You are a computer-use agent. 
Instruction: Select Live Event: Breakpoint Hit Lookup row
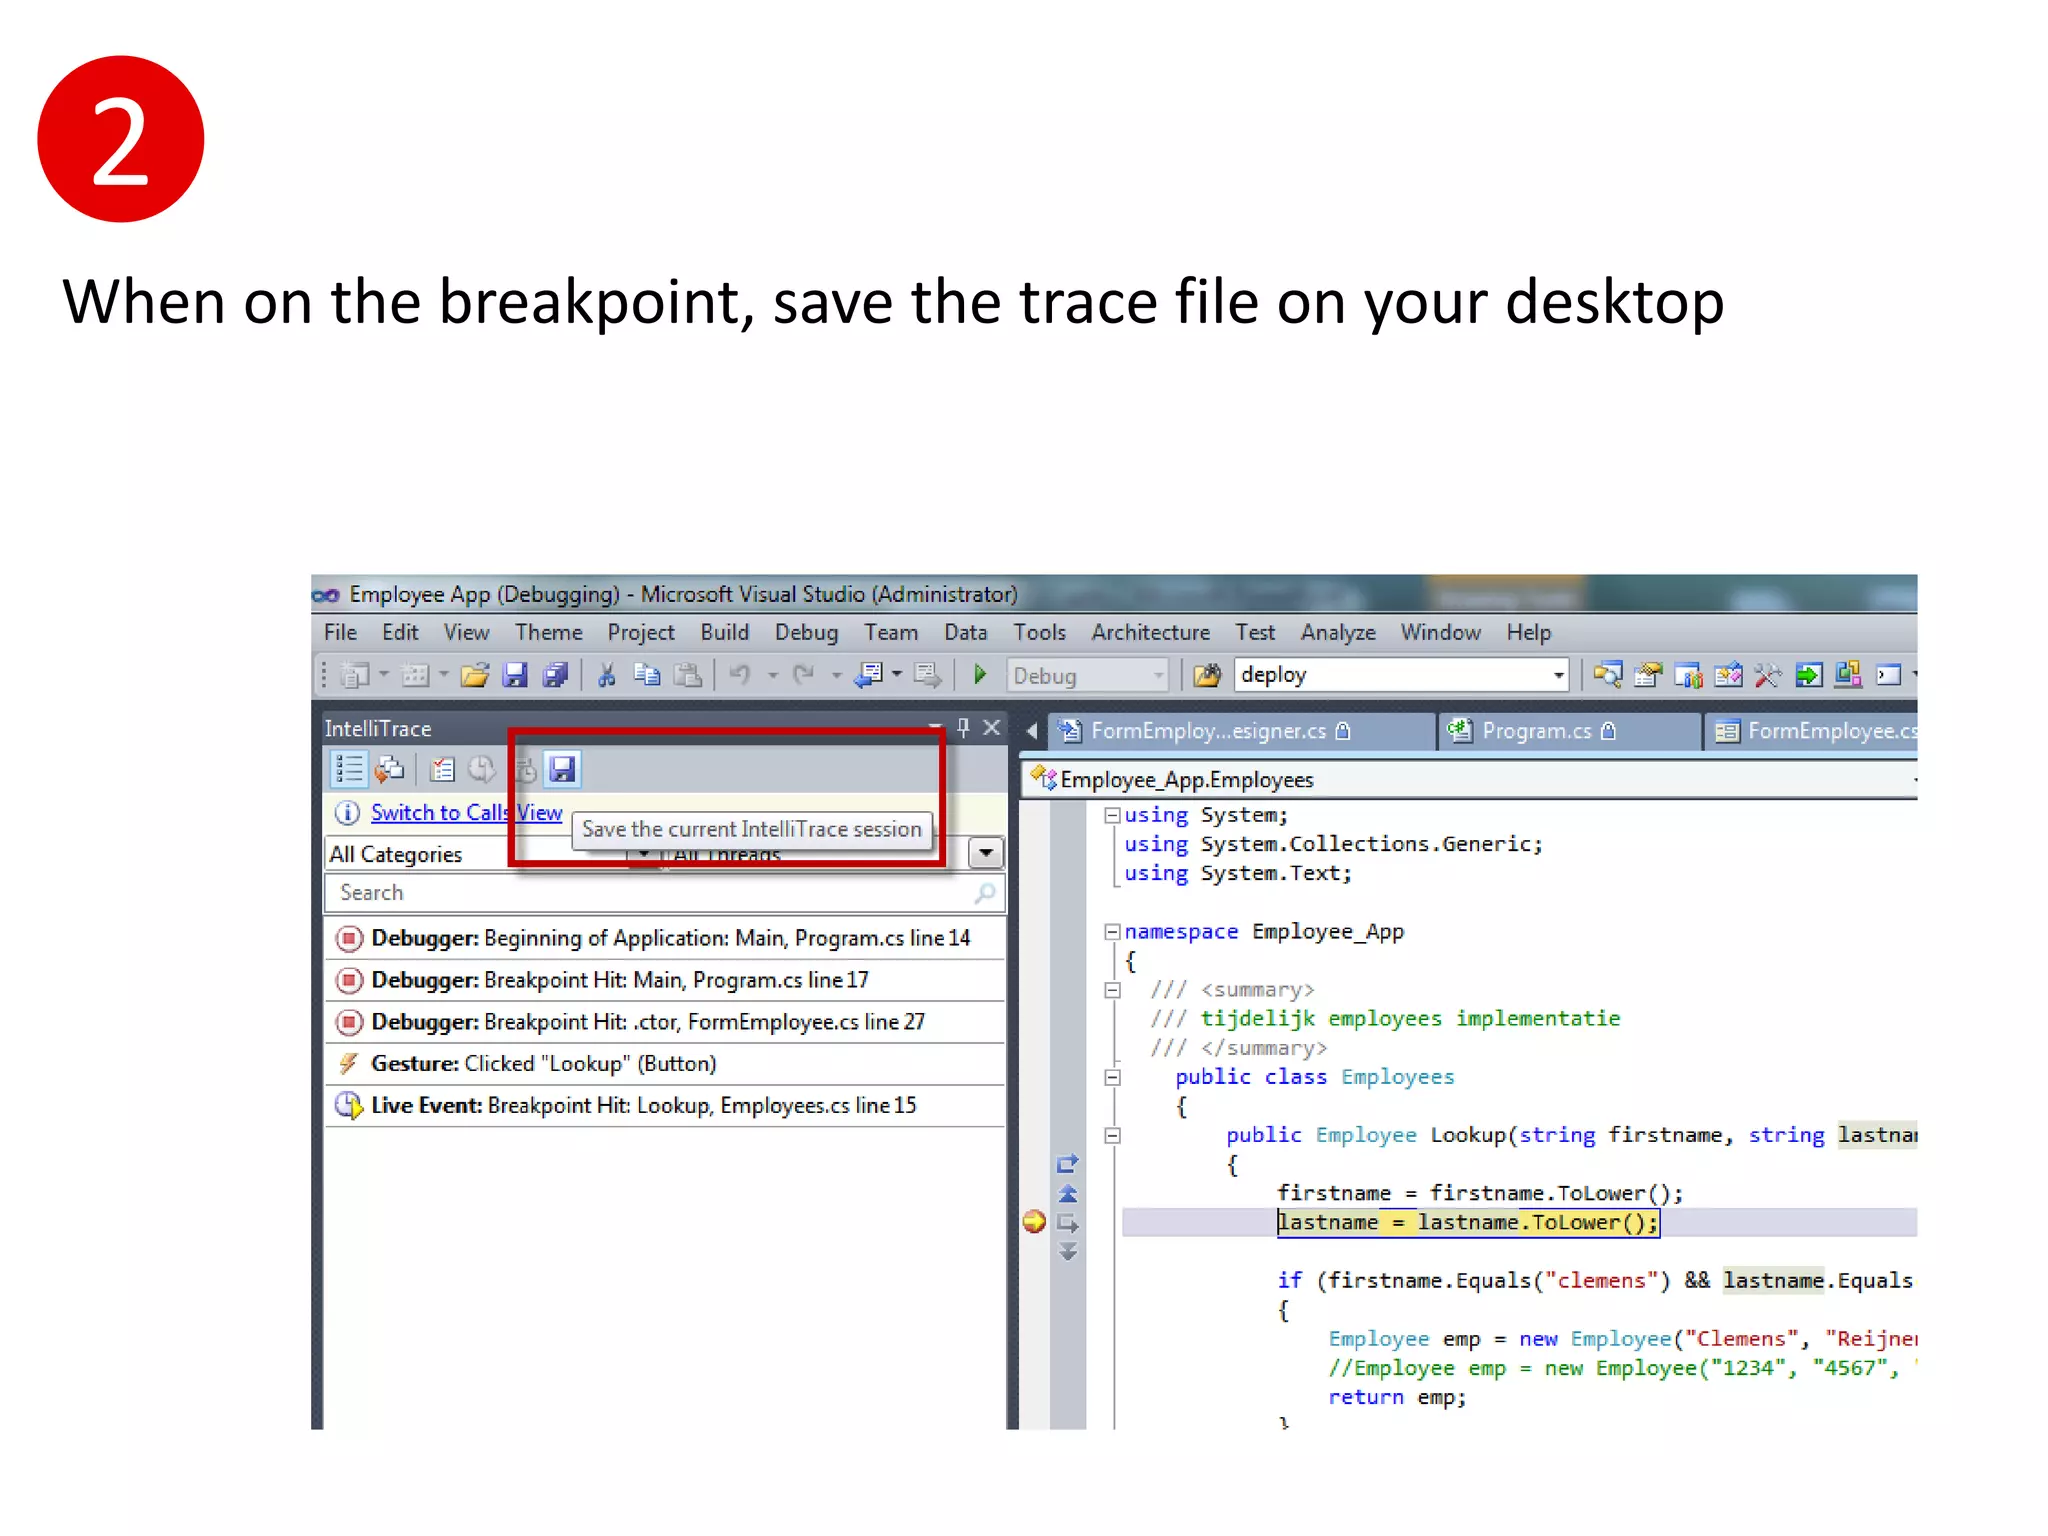click(665, 1106)
